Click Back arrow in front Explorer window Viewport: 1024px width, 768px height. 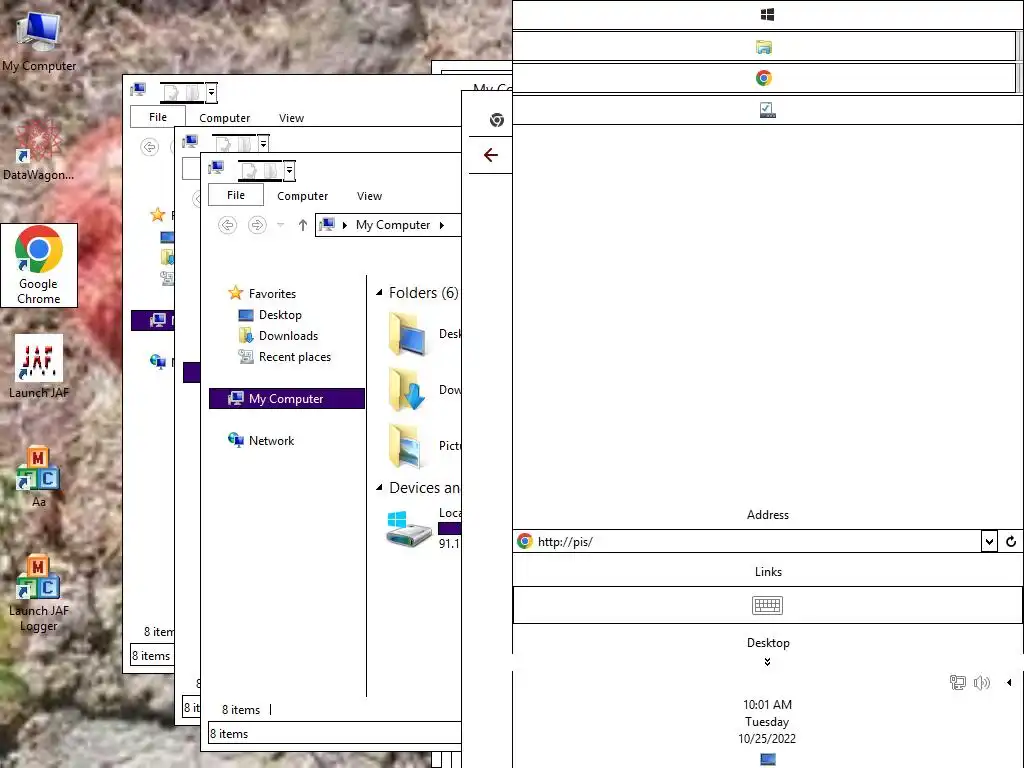227,225
